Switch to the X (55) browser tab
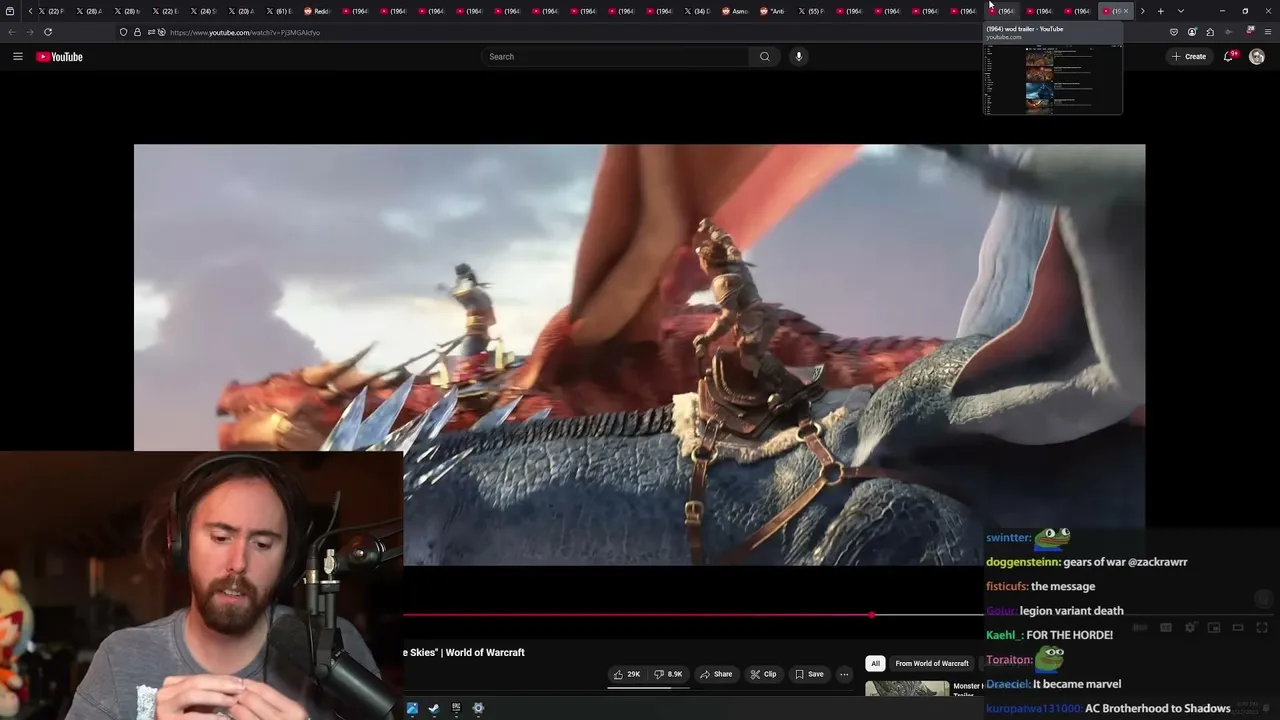The height and width of the screenshot is (720, 1280). (x=810, y=11)
